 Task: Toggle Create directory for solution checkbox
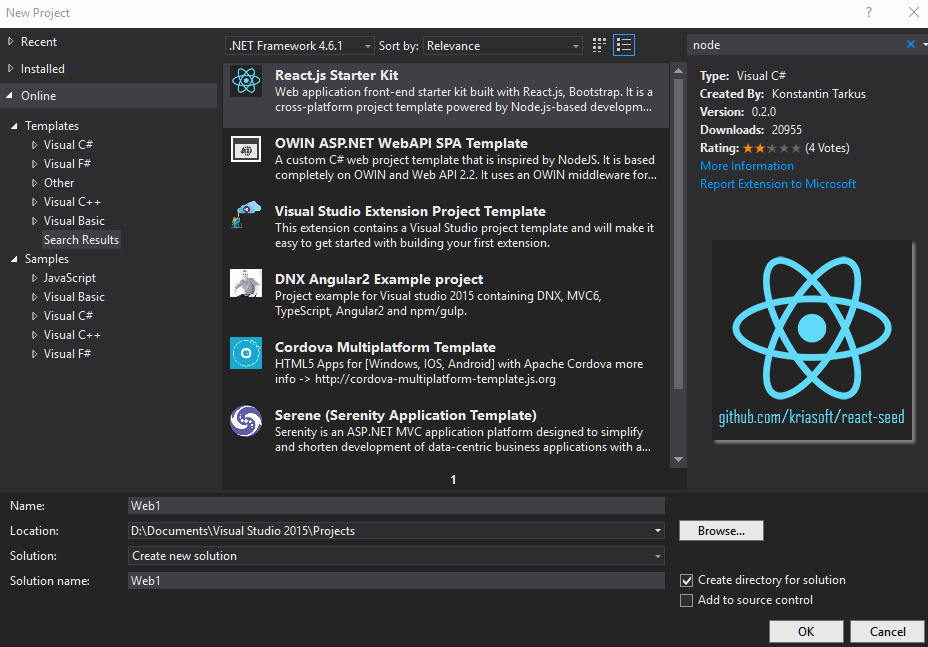[687, 581]
